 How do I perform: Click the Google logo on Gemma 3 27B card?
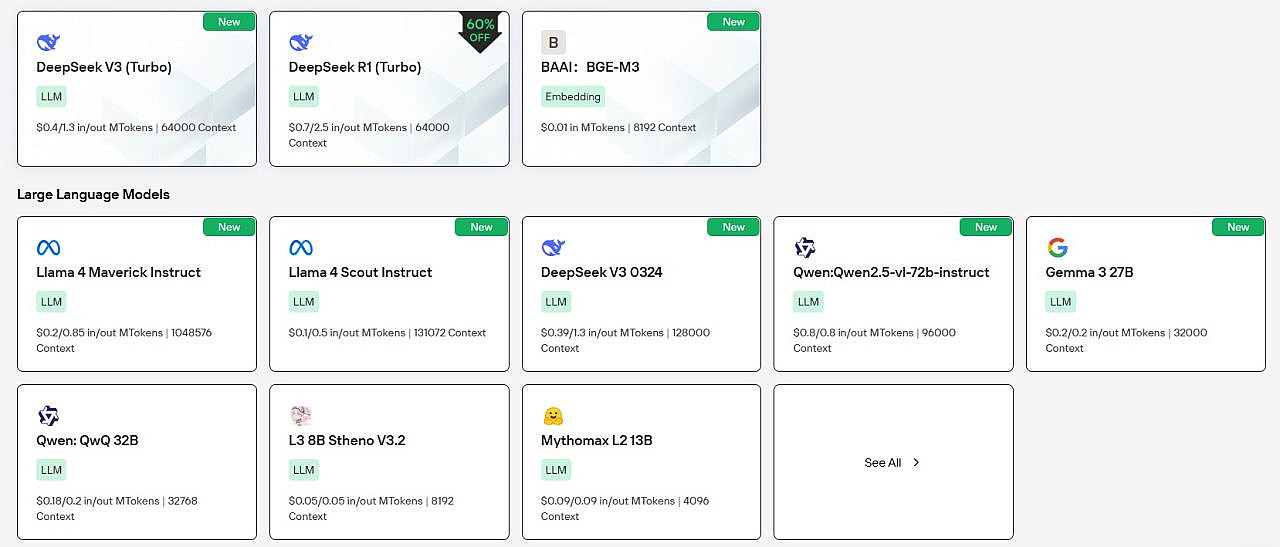(1057, 247)
